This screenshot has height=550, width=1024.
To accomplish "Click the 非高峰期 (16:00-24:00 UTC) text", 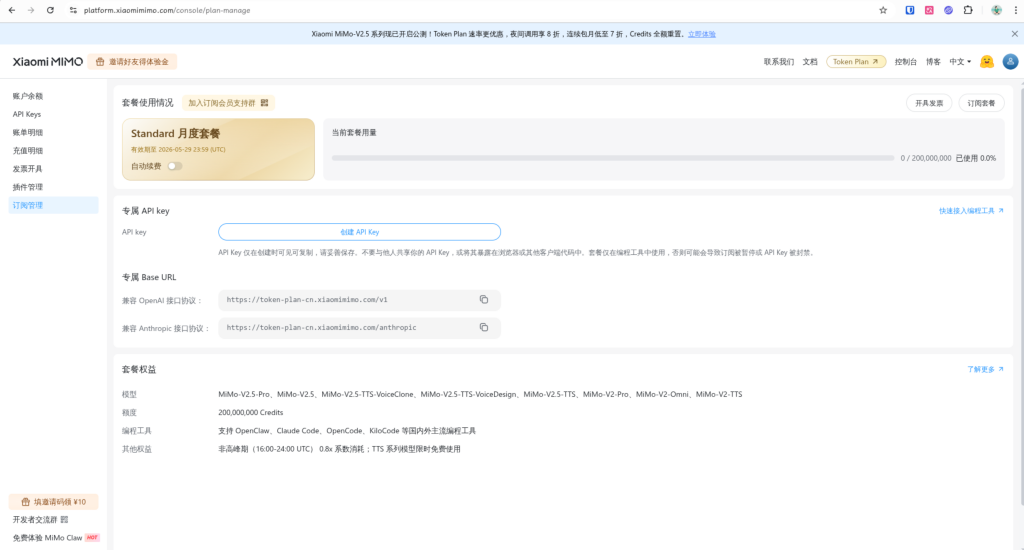I will [x=339, y=449].
